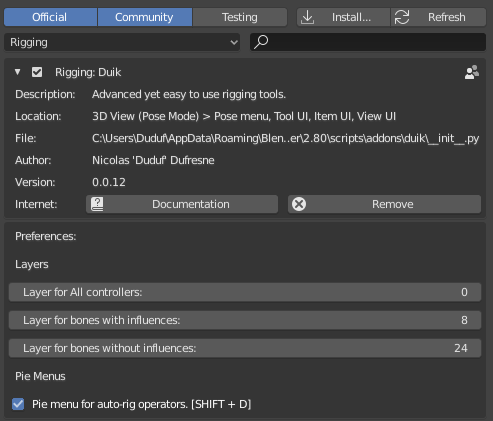Adjust Layer for bones with influences value
Image resolution: width=493 pixels, height=421 pixels.
pos(245,320)
